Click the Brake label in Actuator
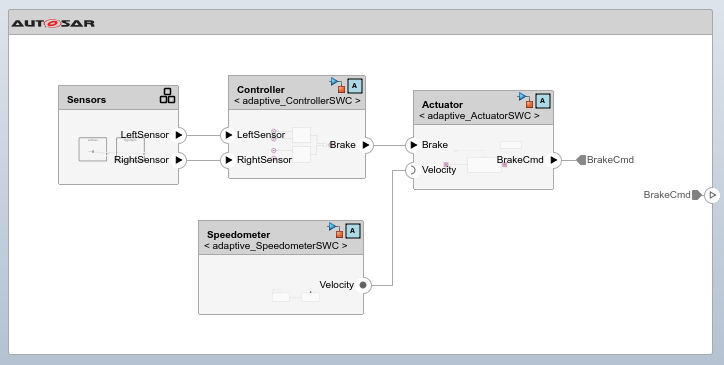 434,145
